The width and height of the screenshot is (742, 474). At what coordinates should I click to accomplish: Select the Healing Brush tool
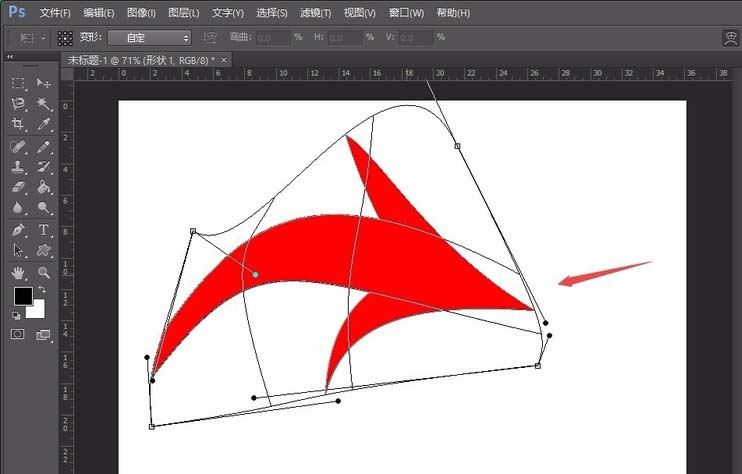coord(18,147)
